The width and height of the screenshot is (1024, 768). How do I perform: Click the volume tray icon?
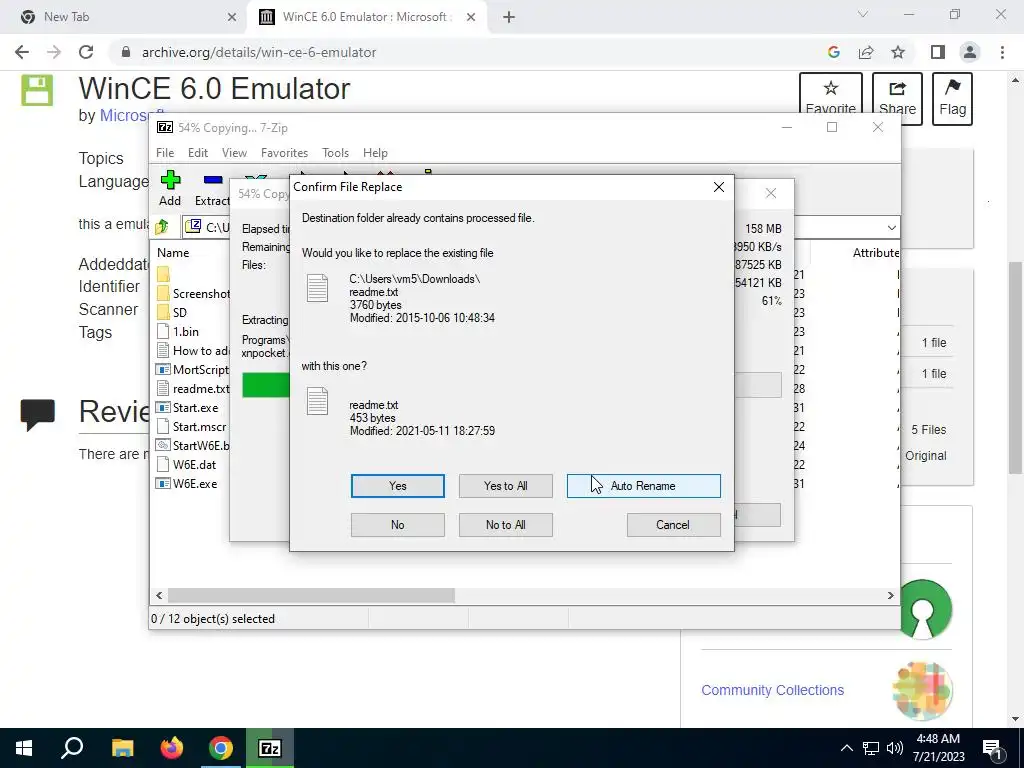(895, 748)
